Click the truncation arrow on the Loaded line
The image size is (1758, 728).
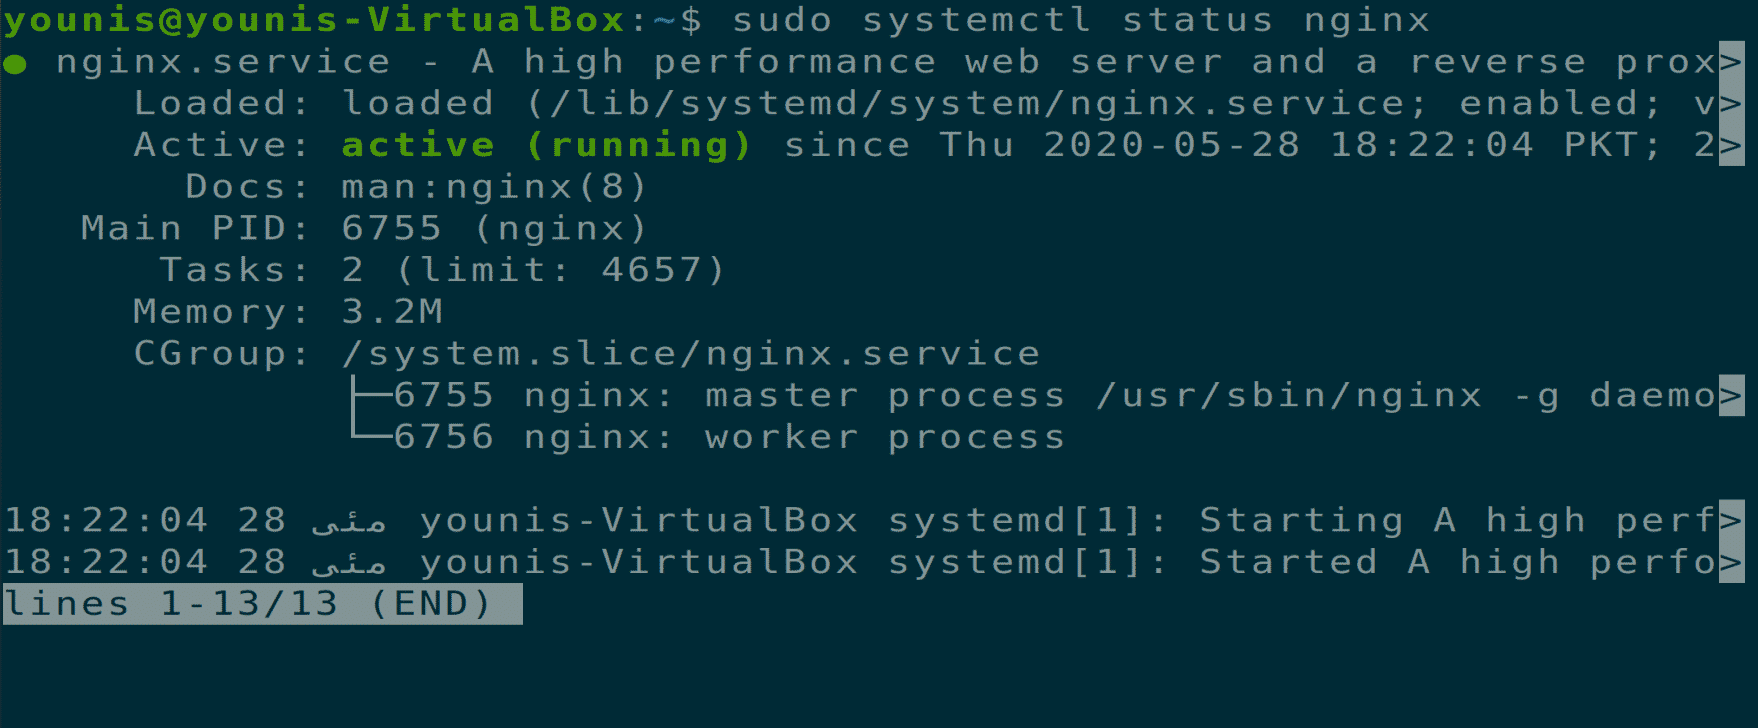[1731, 104]
